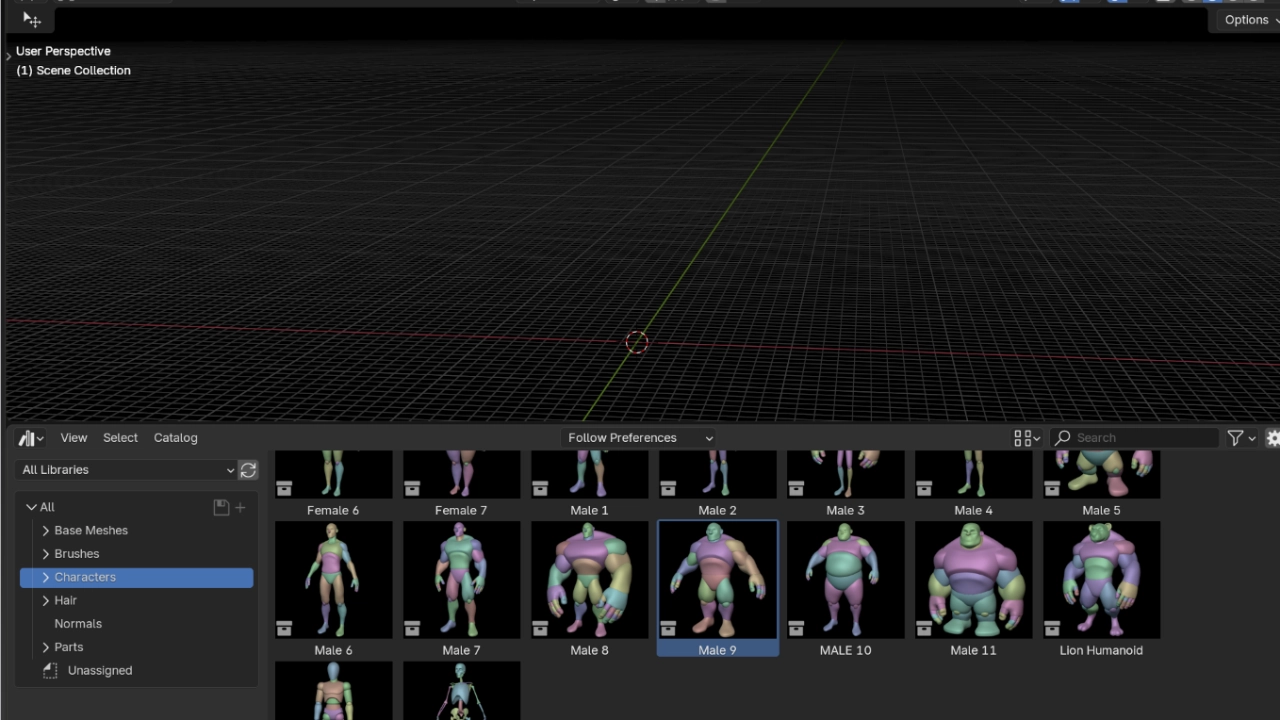The image size is (1280, 720).
Task: Expand the Brushes catalog
Action: (46, 554)
